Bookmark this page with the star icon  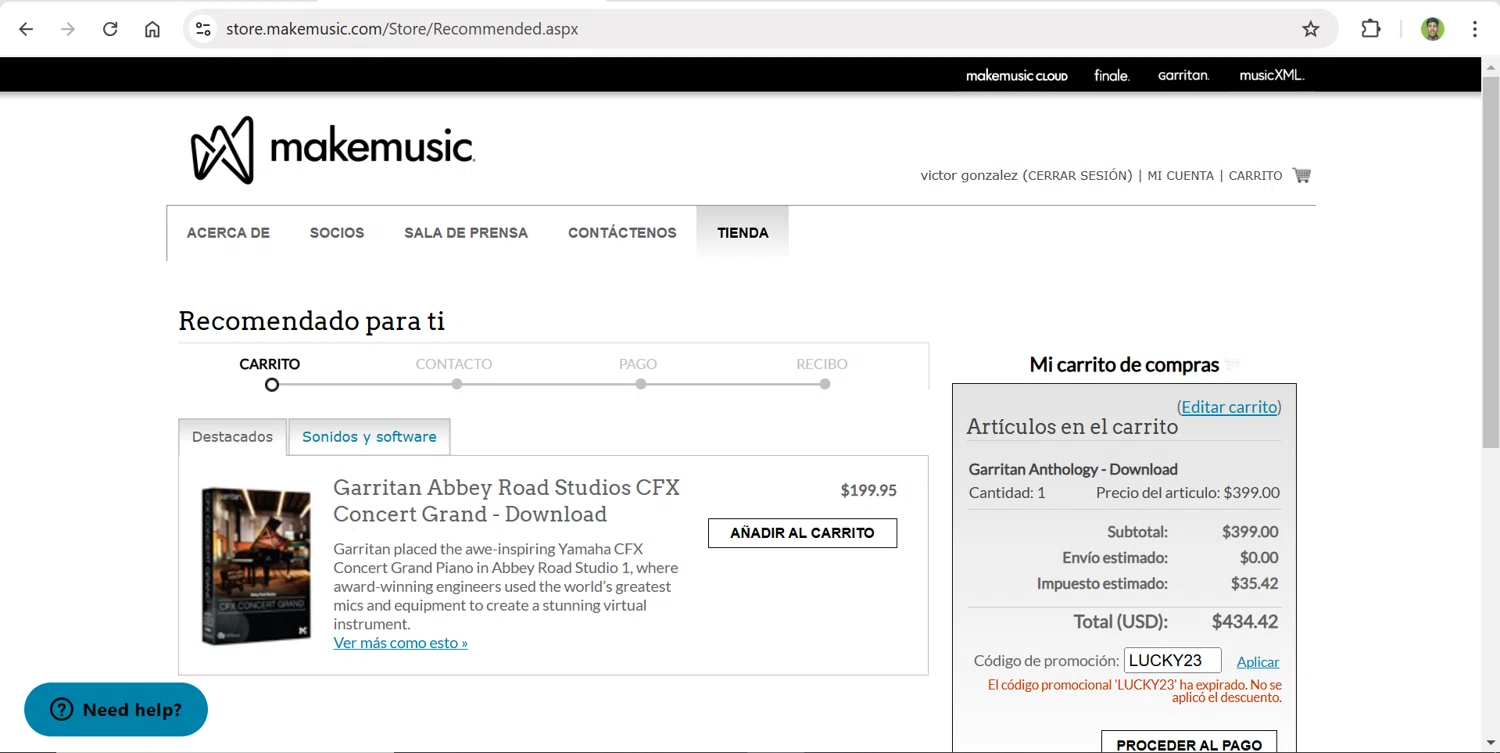pyautogui.click(x=1311, y=29)
